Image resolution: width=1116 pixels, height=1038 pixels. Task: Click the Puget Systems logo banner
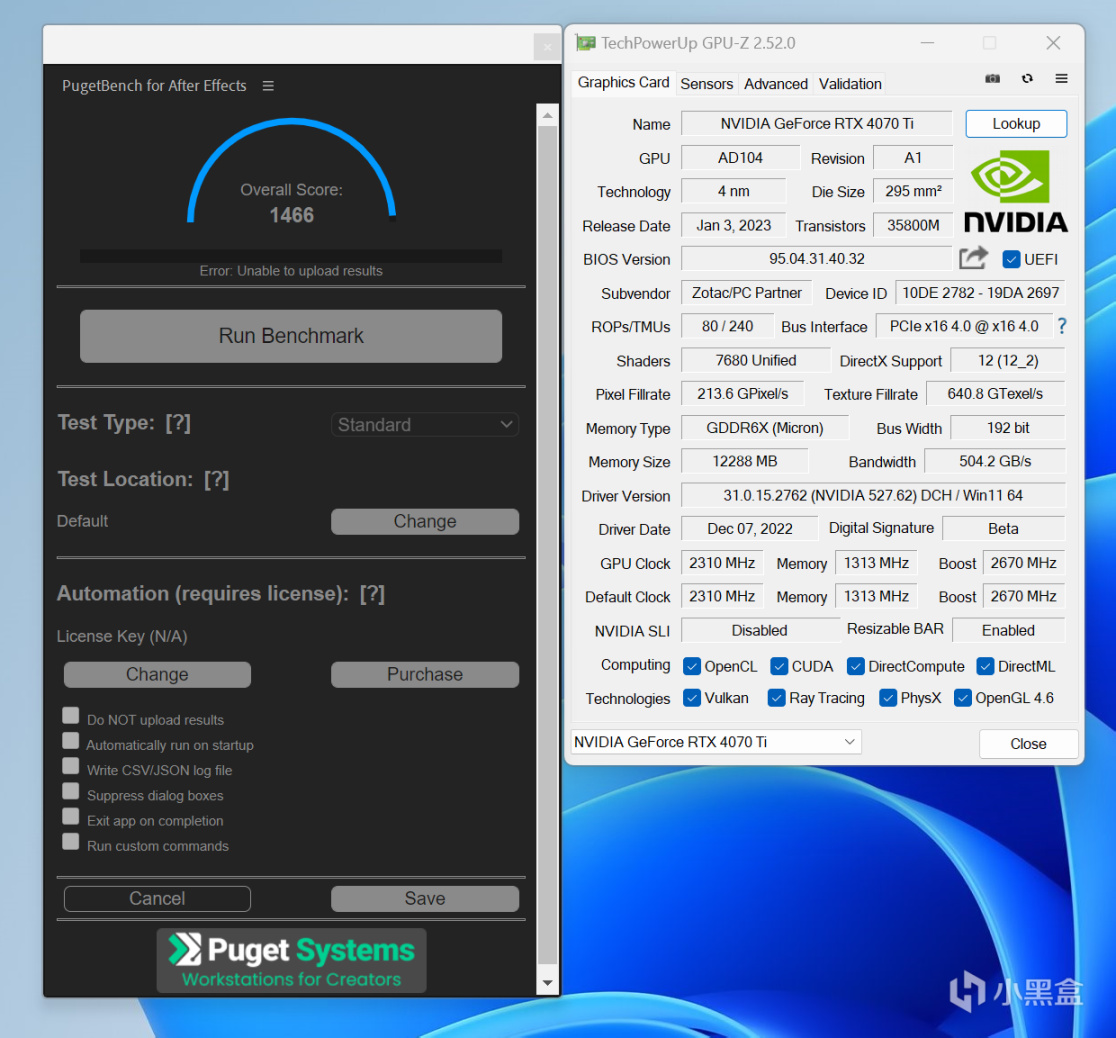click(291, 960)
